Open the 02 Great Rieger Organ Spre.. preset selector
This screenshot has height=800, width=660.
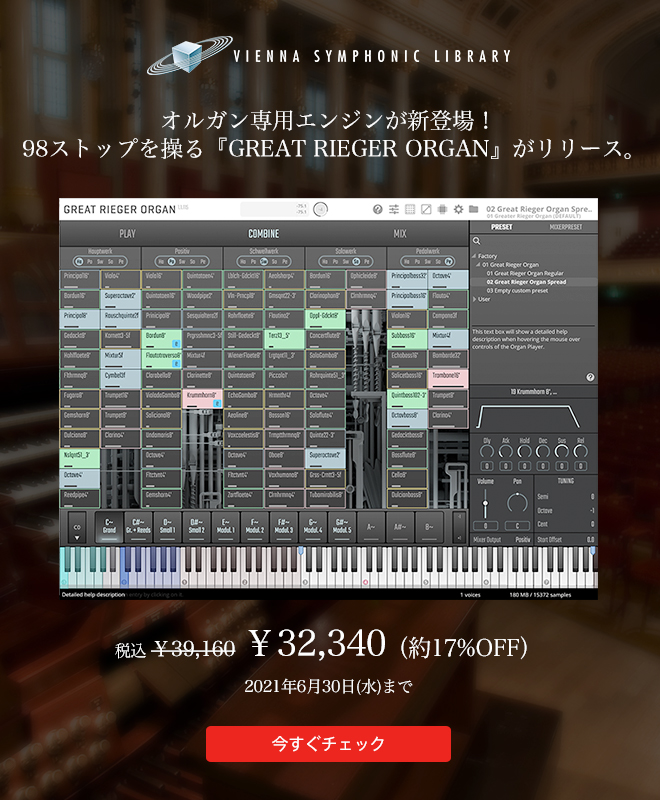[539, 209]
